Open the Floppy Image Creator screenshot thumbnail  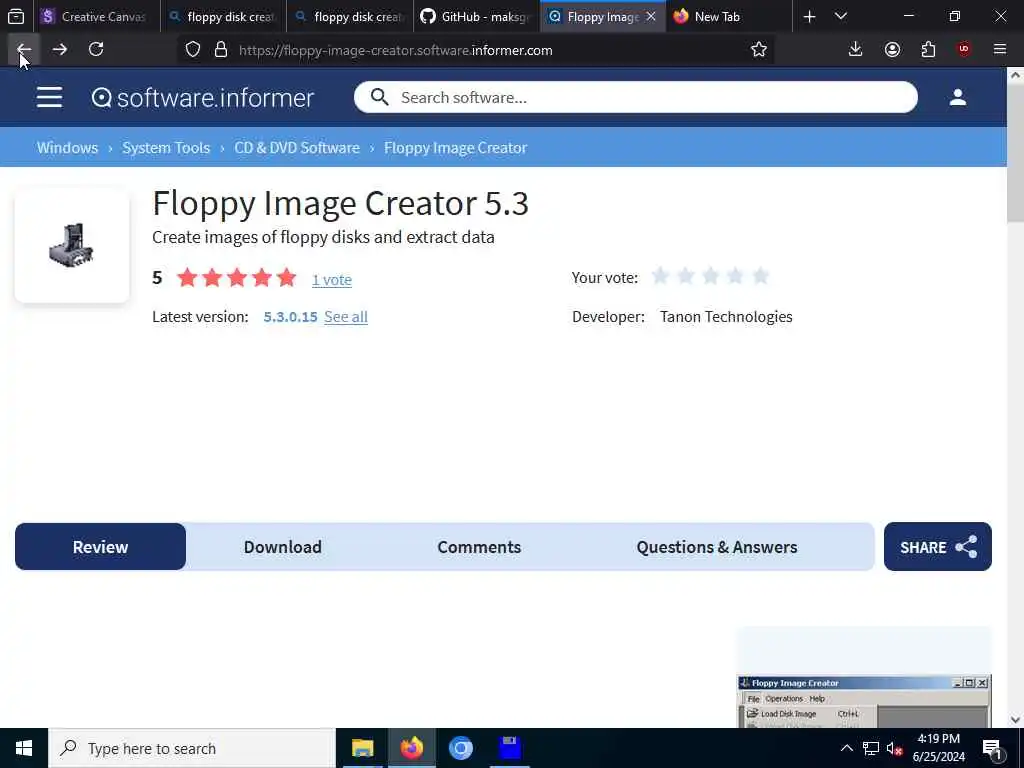[864, 701]
